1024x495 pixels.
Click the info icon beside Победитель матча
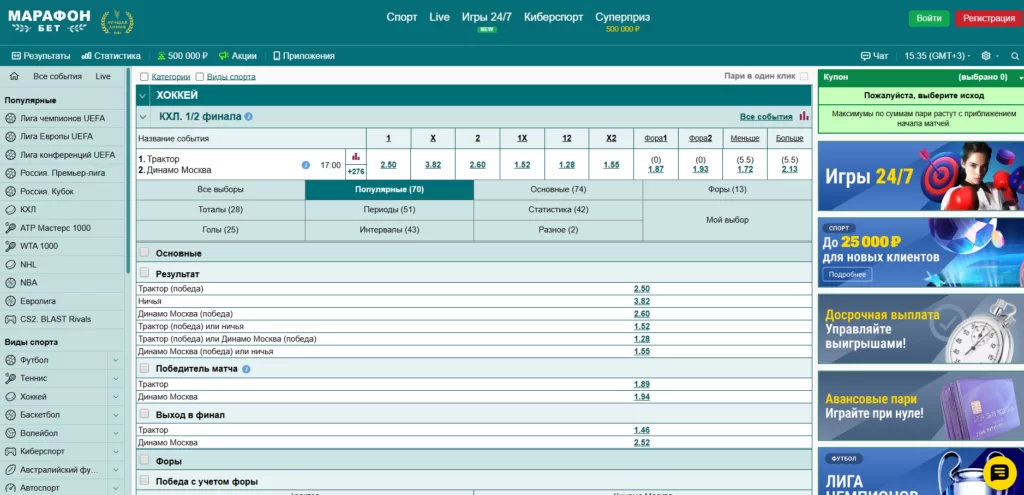pos(247,369)
